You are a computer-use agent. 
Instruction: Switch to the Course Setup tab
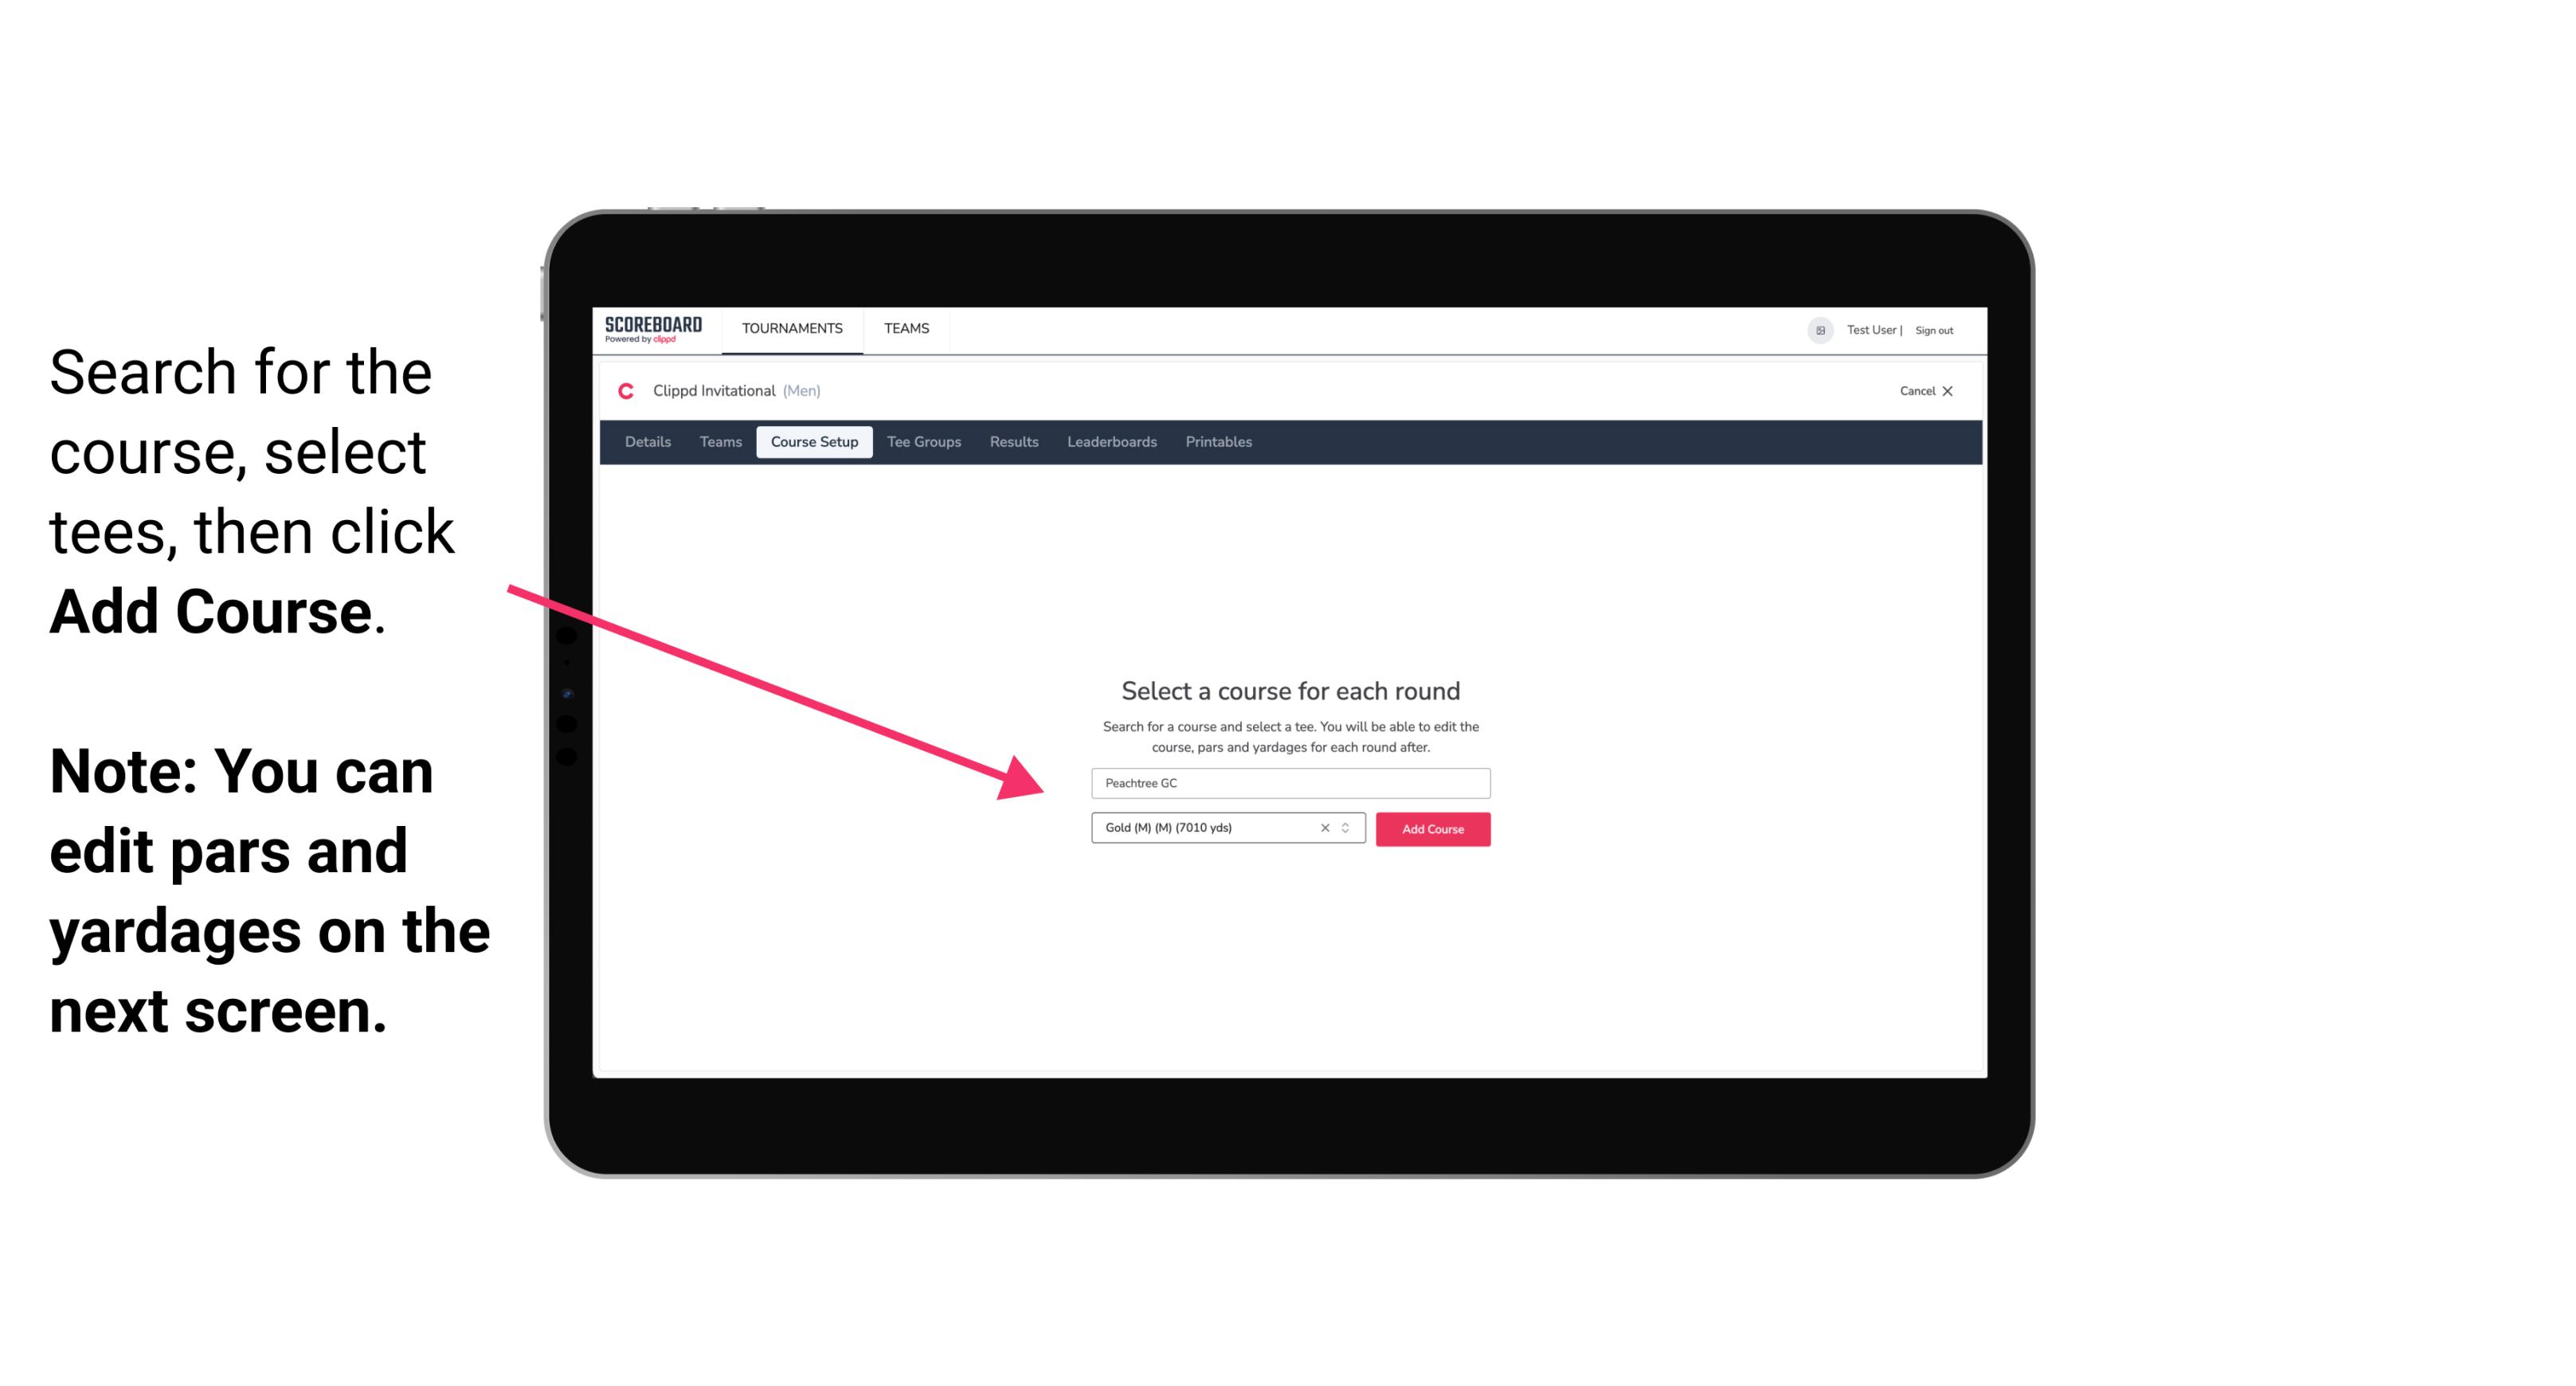point(814,442)
